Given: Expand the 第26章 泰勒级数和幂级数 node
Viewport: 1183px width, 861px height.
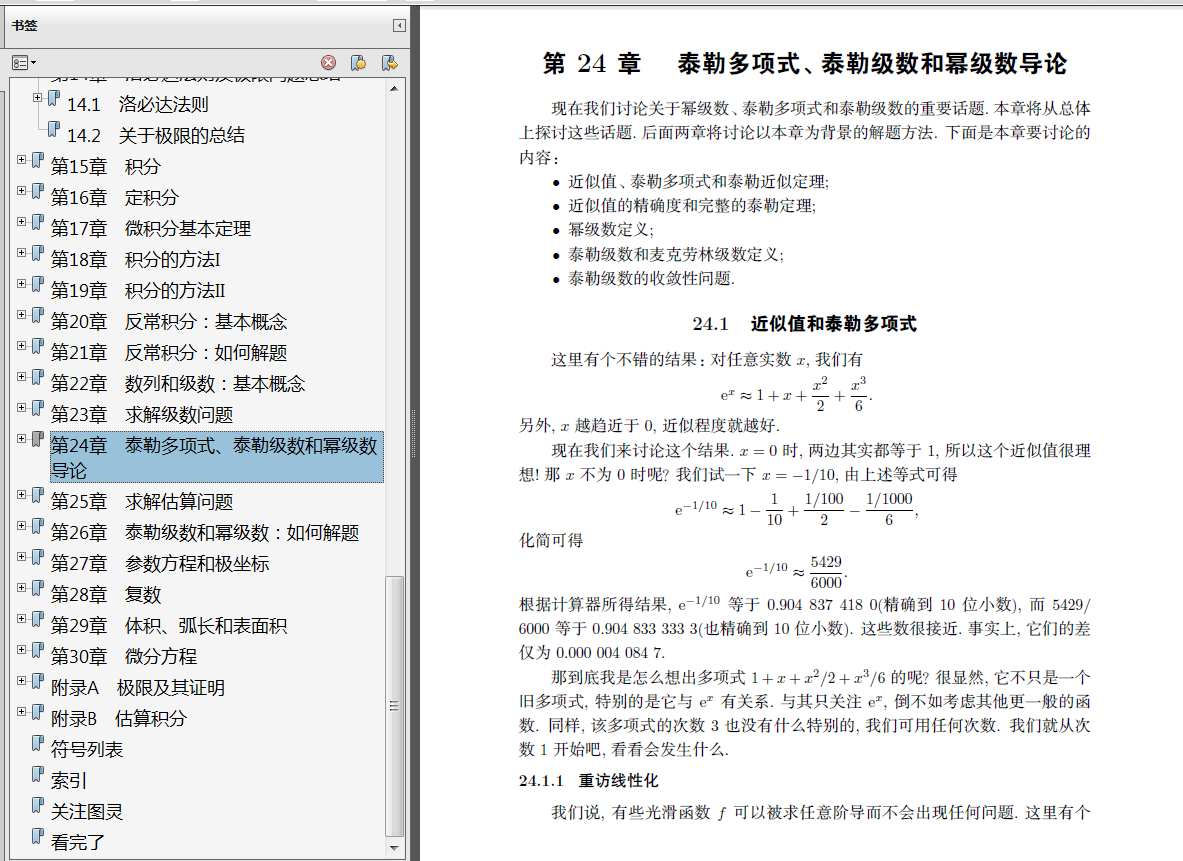Looking at the screenshot, I should [21, 526].
